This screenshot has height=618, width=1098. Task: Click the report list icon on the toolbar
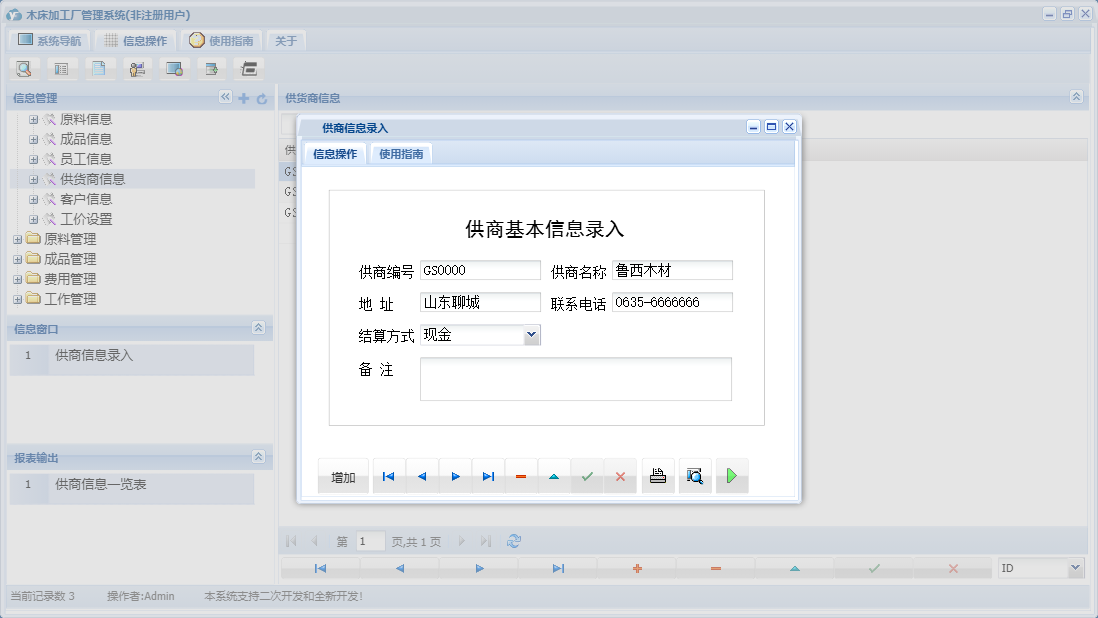(x=62, y=68)
